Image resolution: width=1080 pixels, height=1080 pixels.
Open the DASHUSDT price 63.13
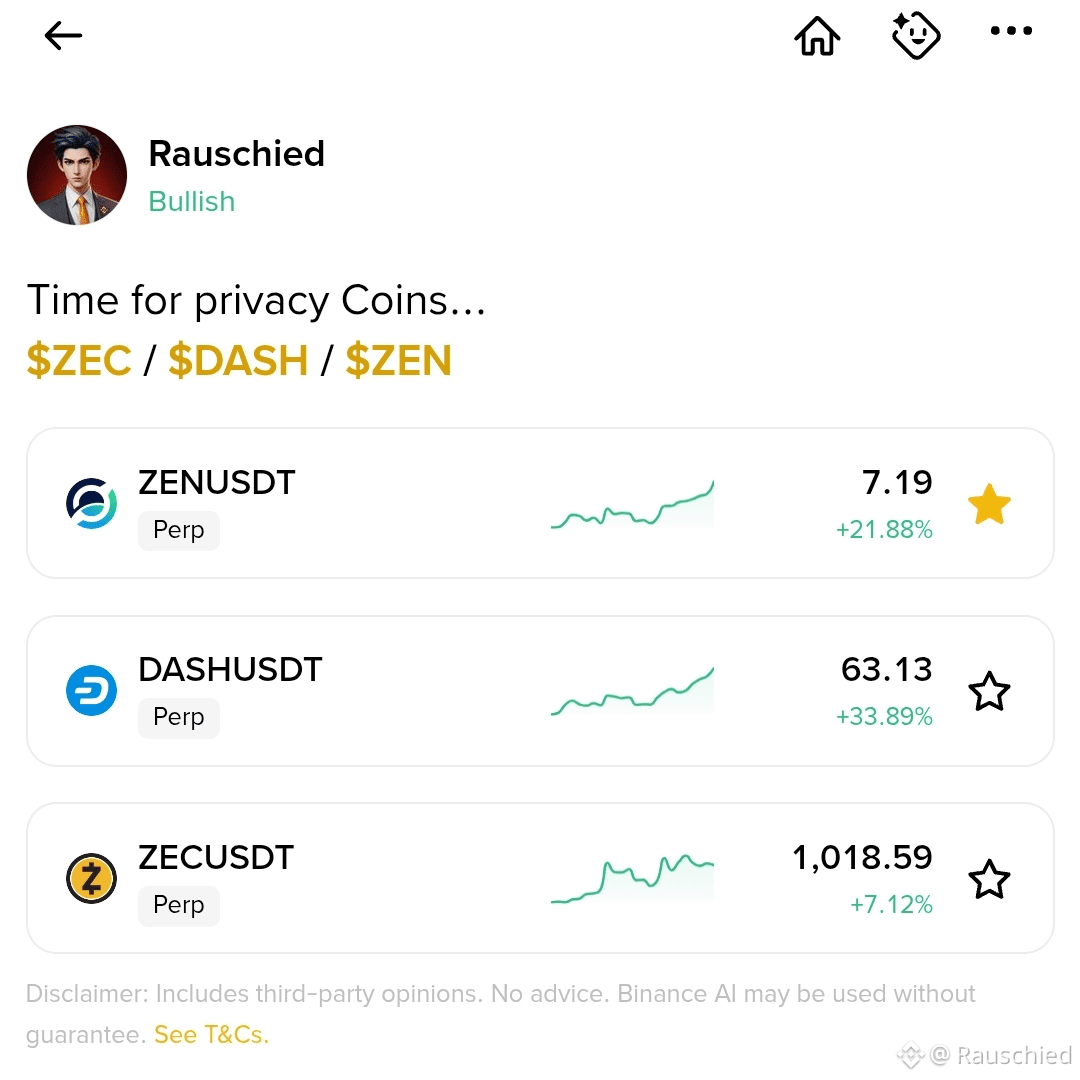(886, 669)
